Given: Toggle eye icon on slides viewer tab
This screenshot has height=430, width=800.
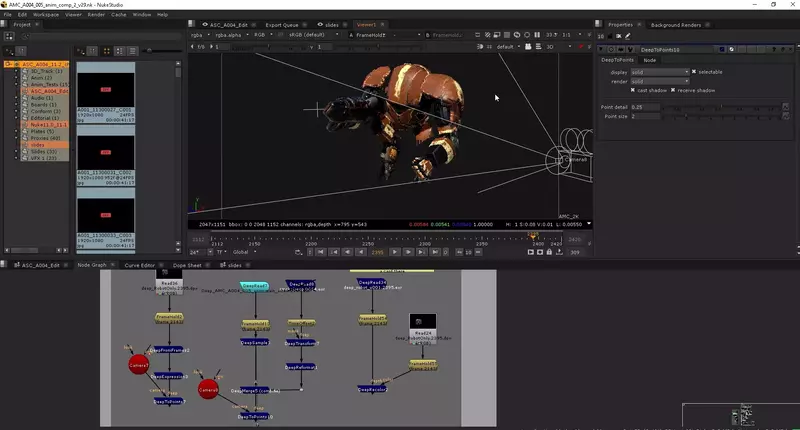Looking at the screenshot, I should coord(320,24).
